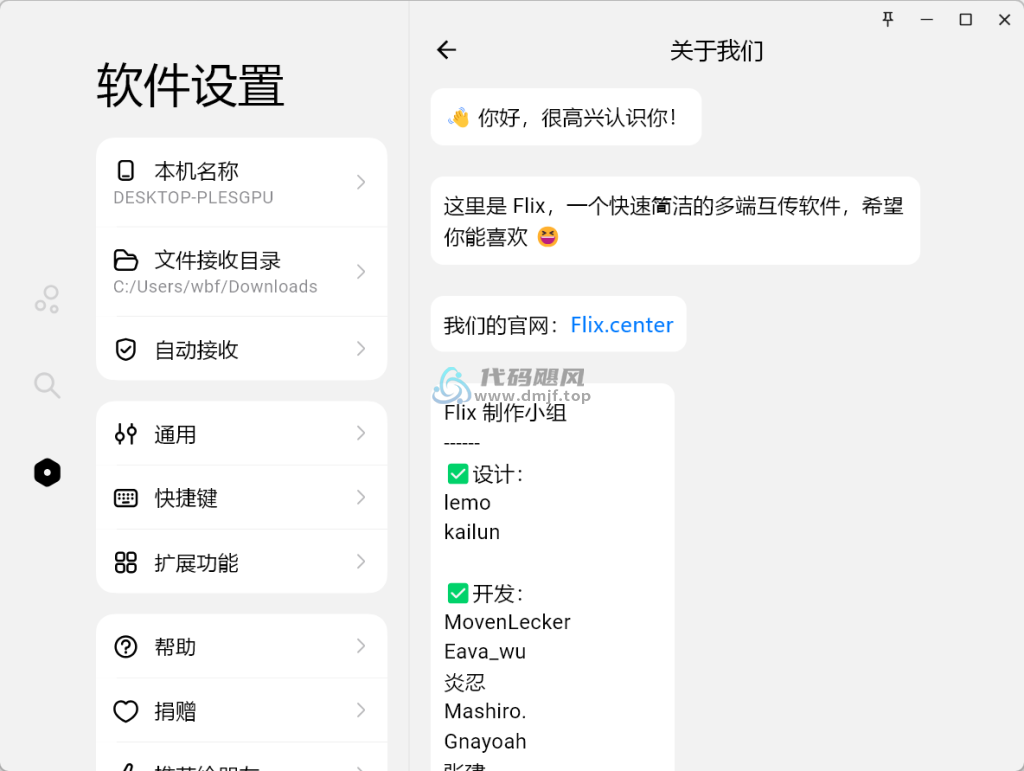Click the green checkmark next to 开发
Image resolution: width=1024 pixels, height=771 pixels.
tap(458, 593)
